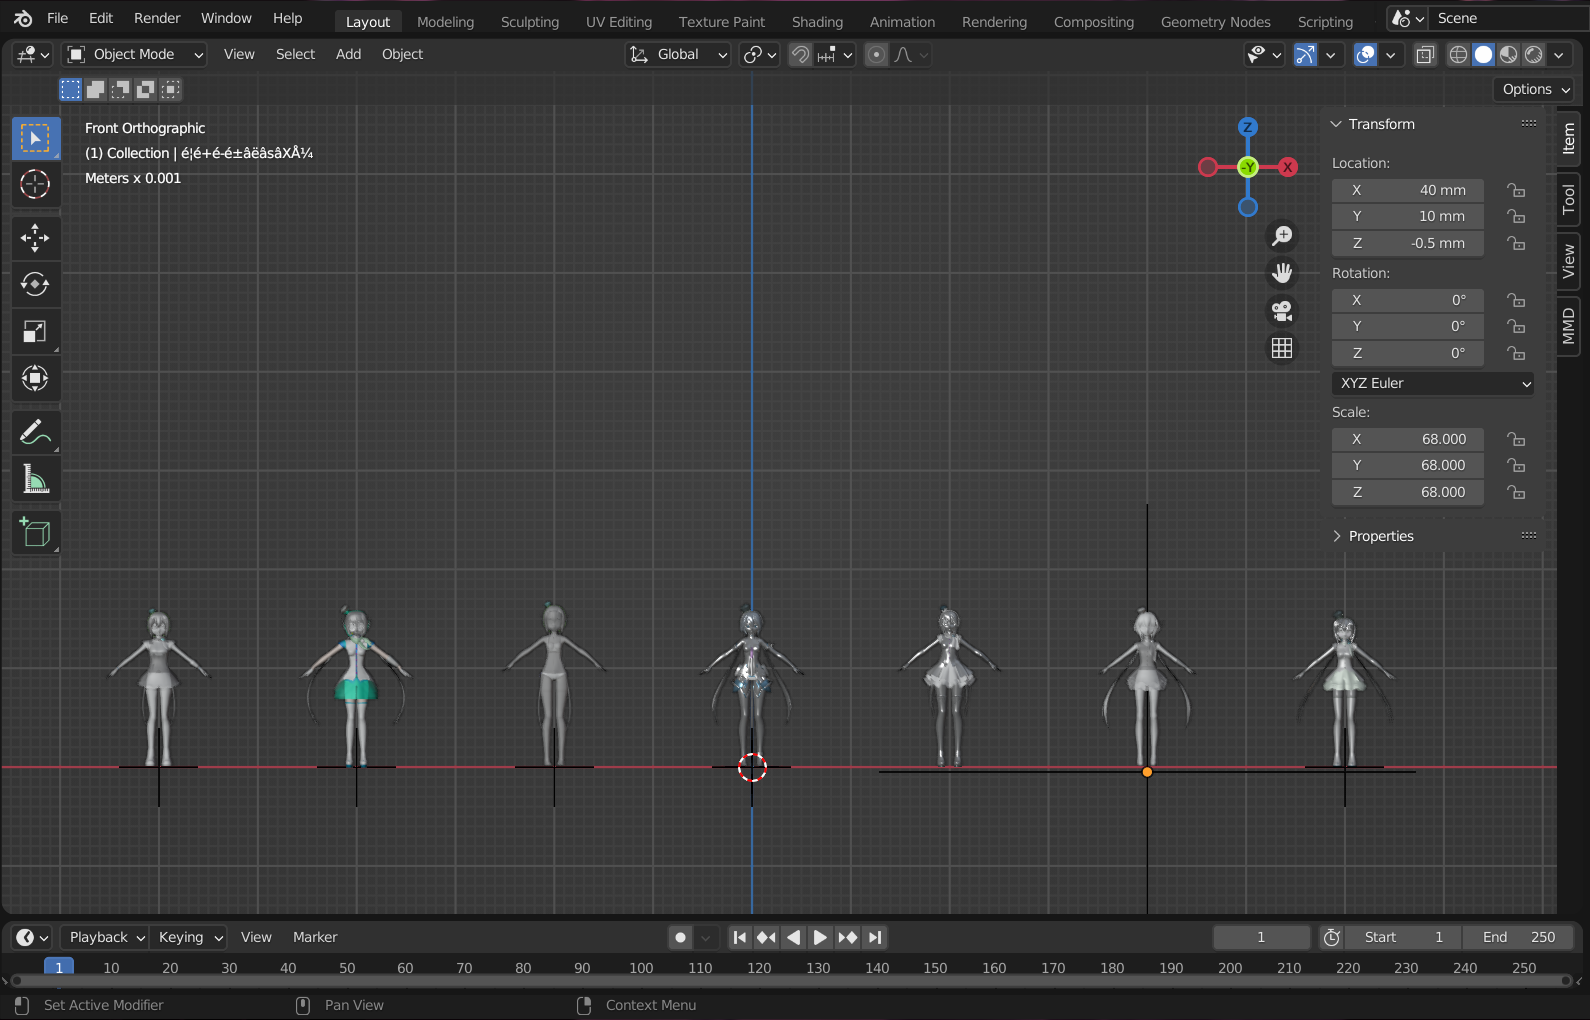Set selection mode to subtract
The height and width of the screenshot is (1020, 1590).
pyautogui.click(x=121, y=90)
